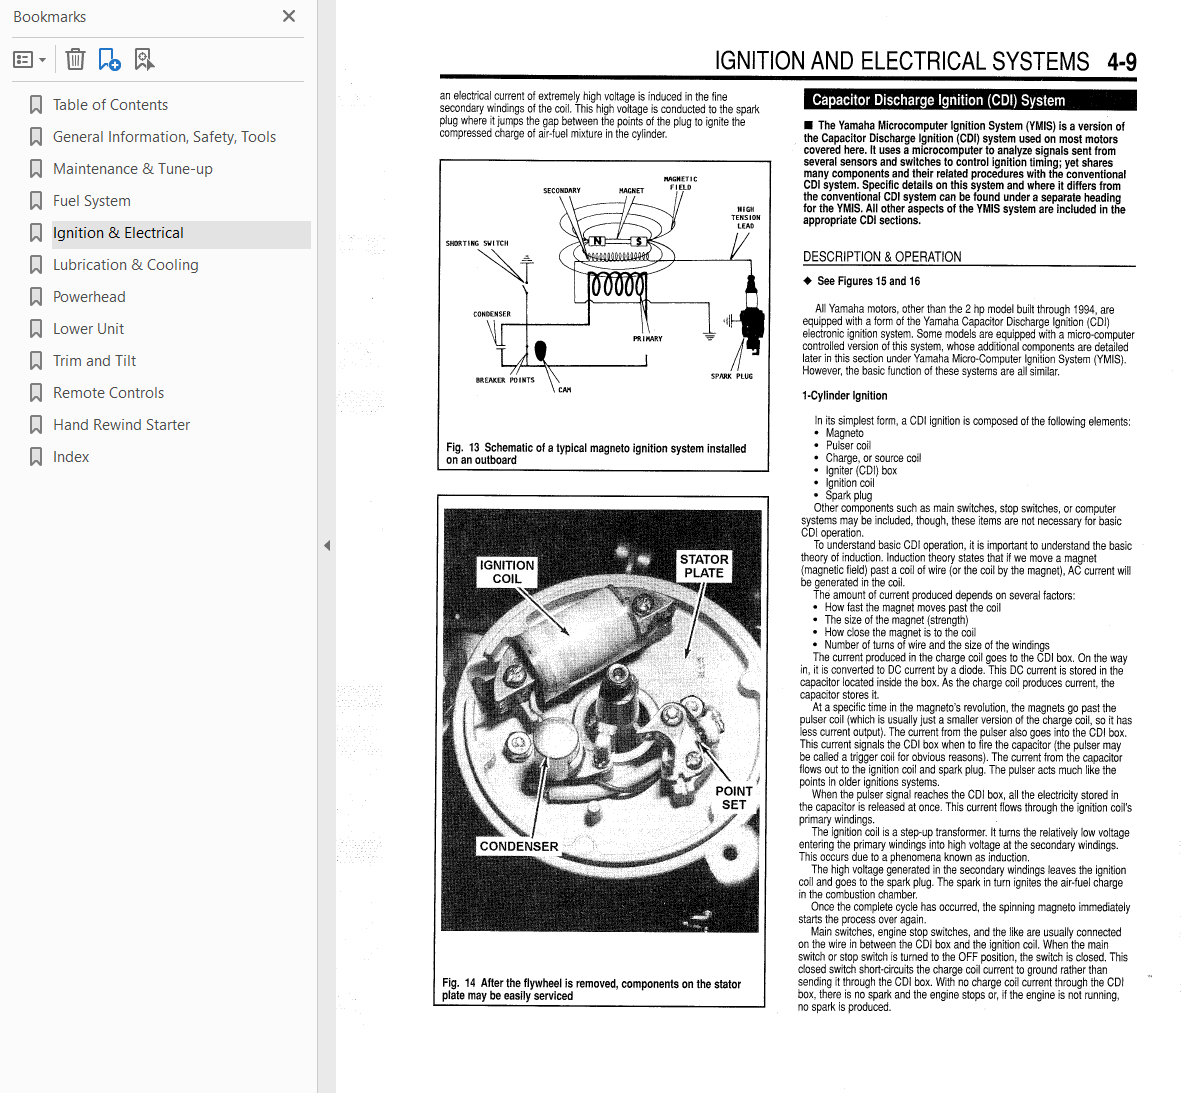Click the Fig. 14 stator plate photo
The image size is (1181, 1093).
click(601, 721)
